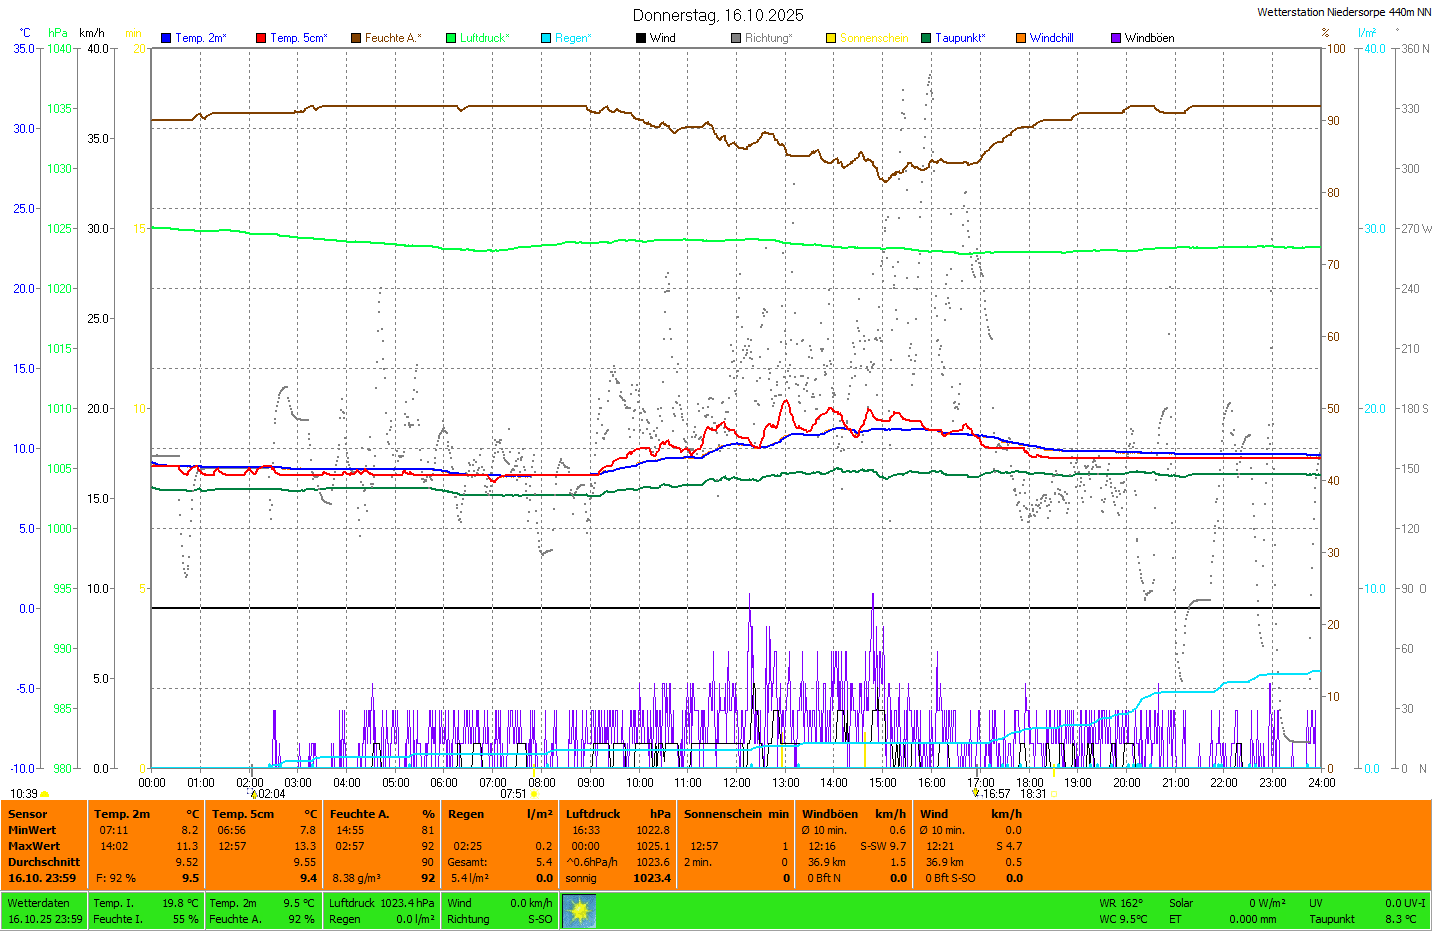Click the brown Feuchte A. legend square
This screenshot has height=931, width=1432.
point(356,38)
